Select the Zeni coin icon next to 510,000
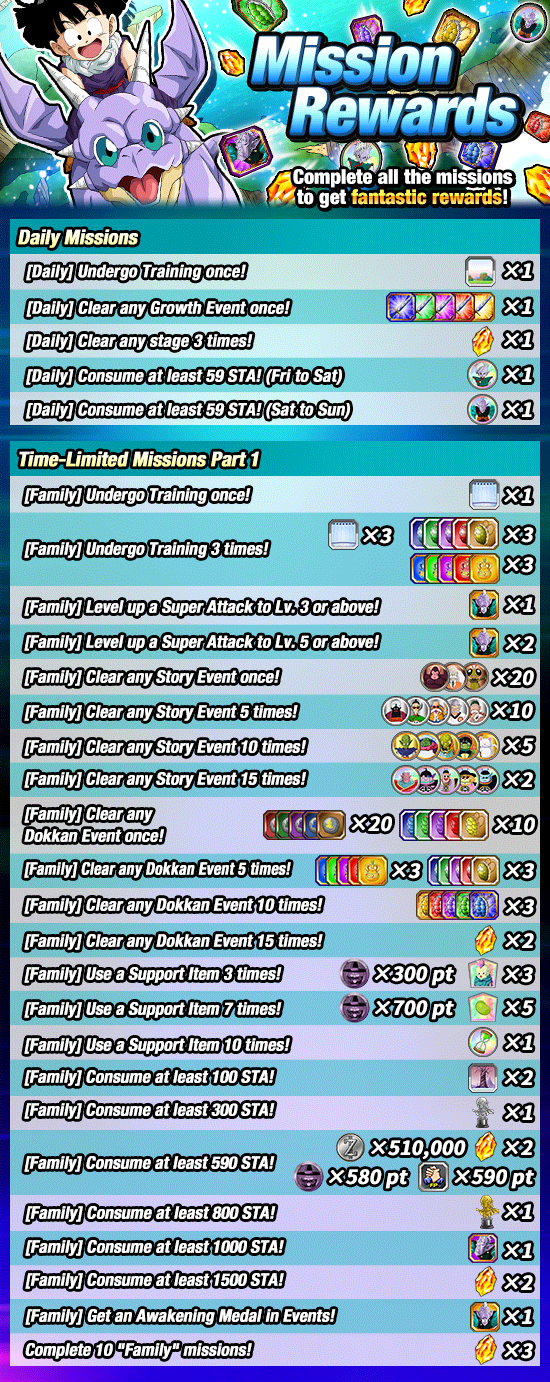This screenshot has height=1382, width=550. coord(349,1146)
